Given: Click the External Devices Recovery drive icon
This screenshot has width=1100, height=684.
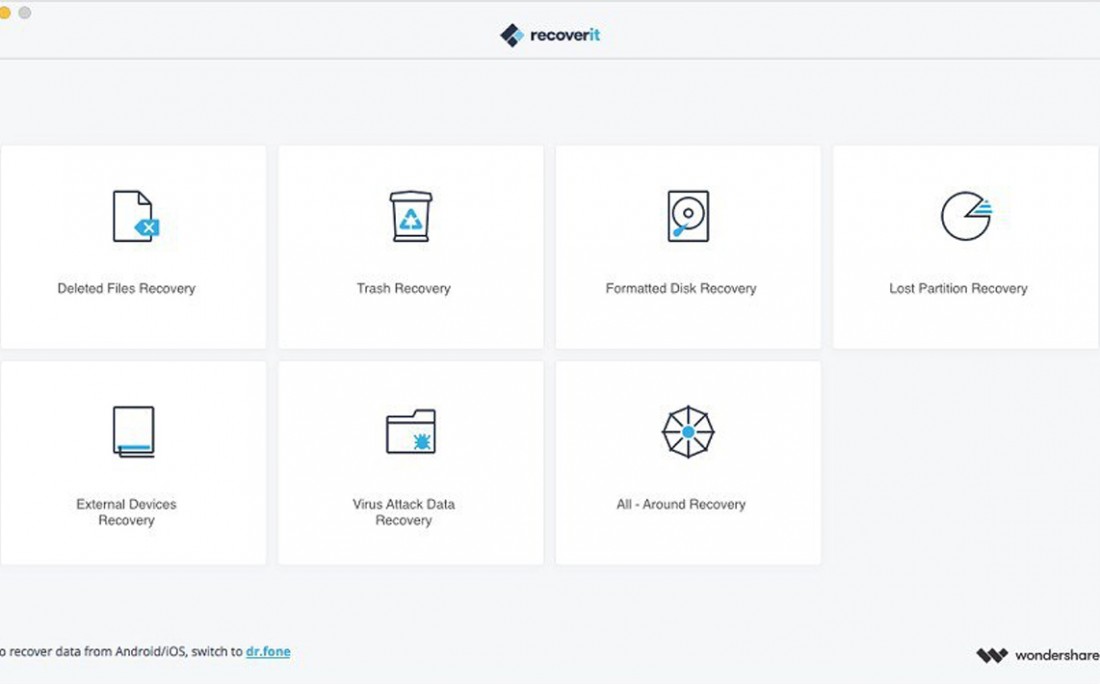Looking at the screenshot, I should pos(135,431).
